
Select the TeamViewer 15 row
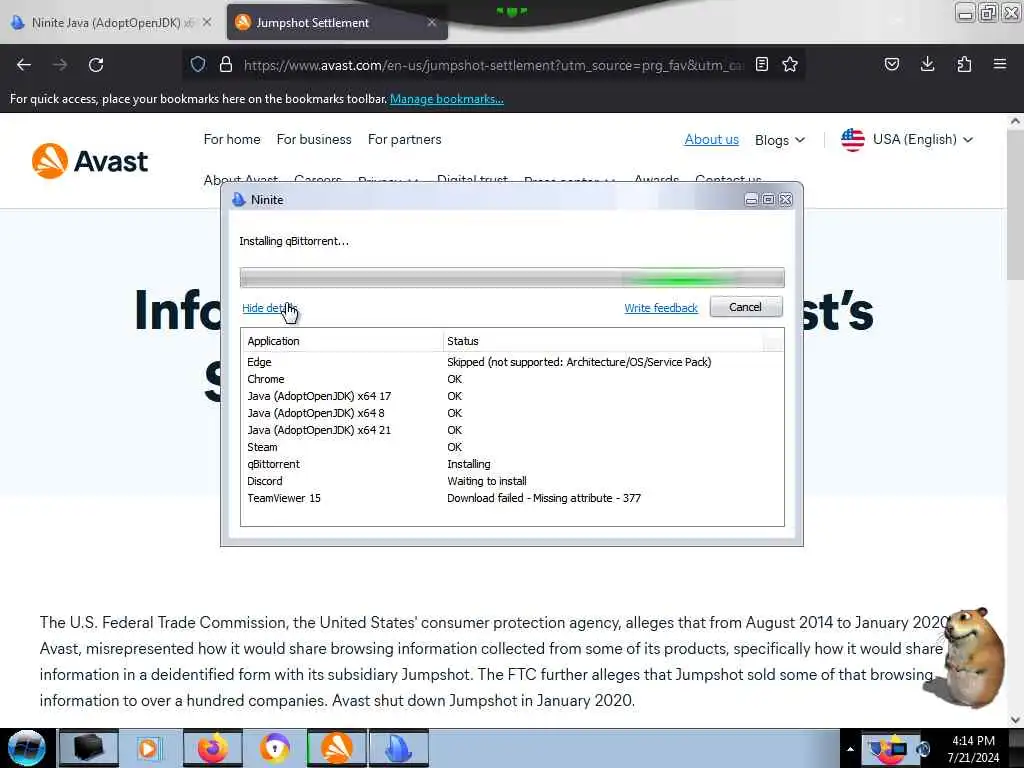[x=512, y=498]
